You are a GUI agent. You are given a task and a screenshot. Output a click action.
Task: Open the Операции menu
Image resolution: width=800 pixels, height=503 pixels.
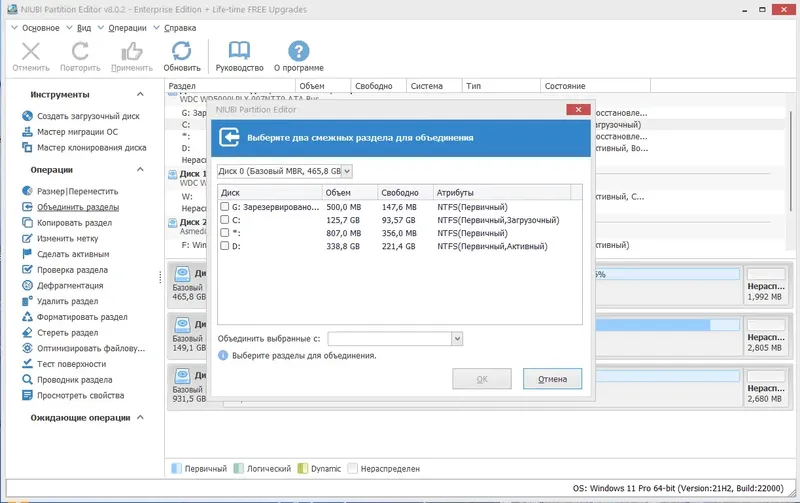point(127,28)
